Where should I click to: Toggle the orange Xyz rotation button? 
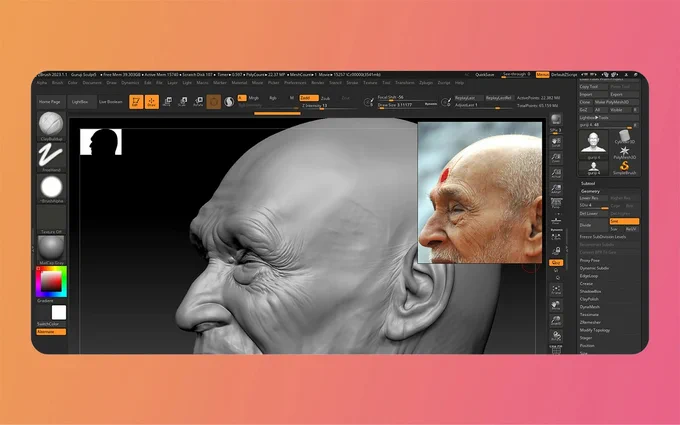556,263
